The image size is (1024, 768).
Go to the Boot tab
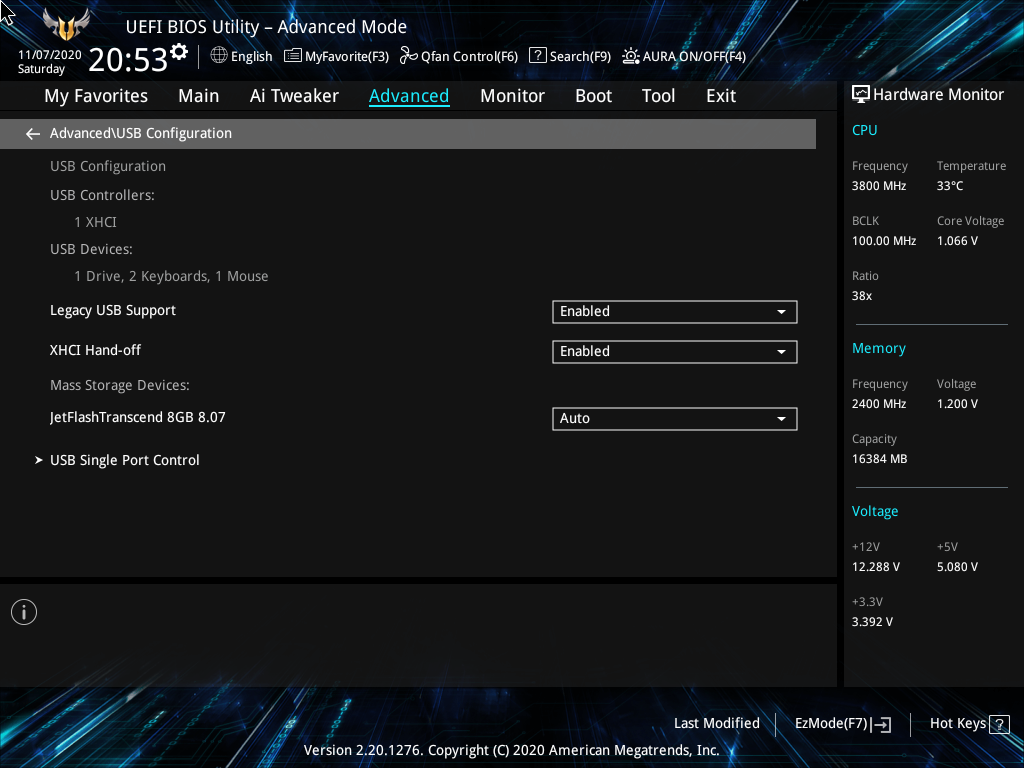click(593, 96)
